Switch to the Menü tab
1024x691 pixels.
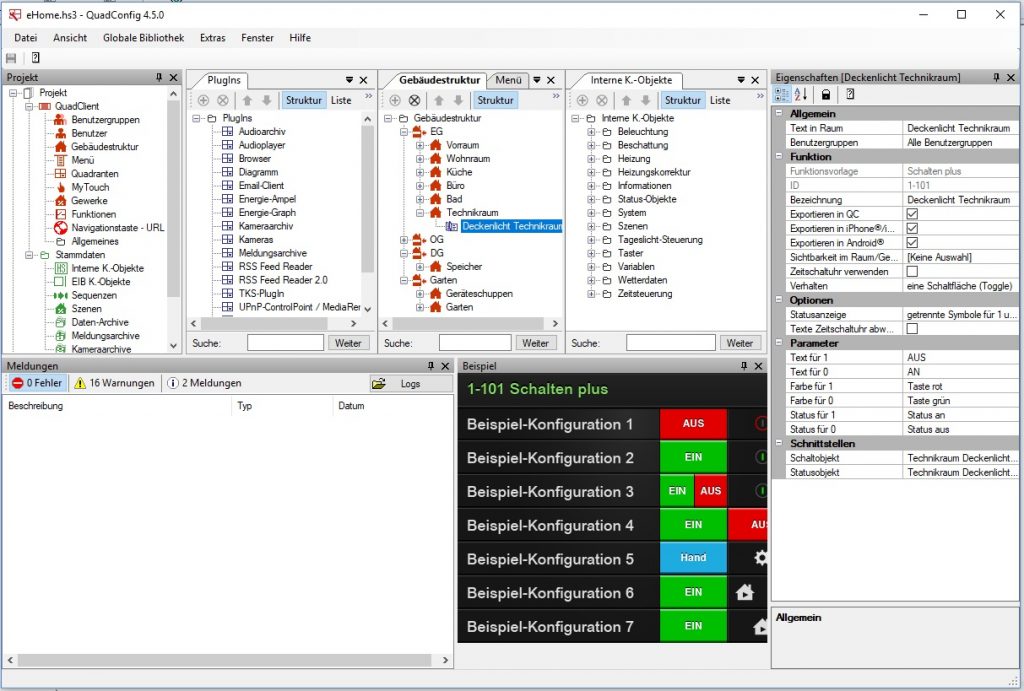tap(508, 80)
